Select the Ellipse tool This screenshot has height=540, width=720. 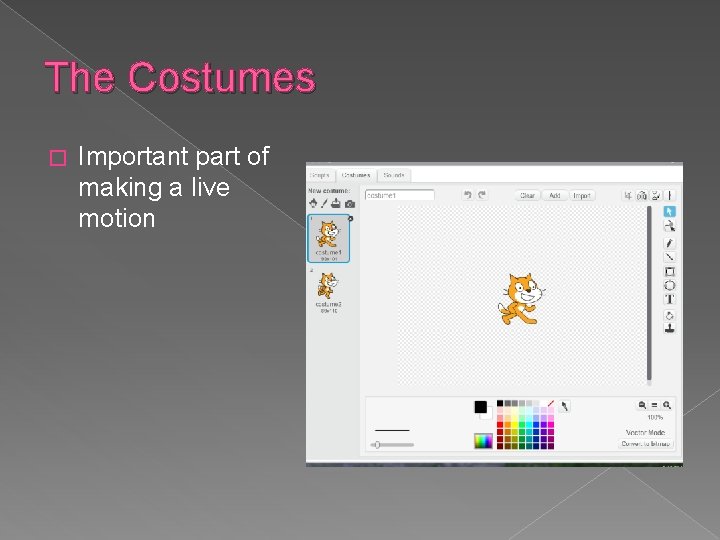coord(669,285)
